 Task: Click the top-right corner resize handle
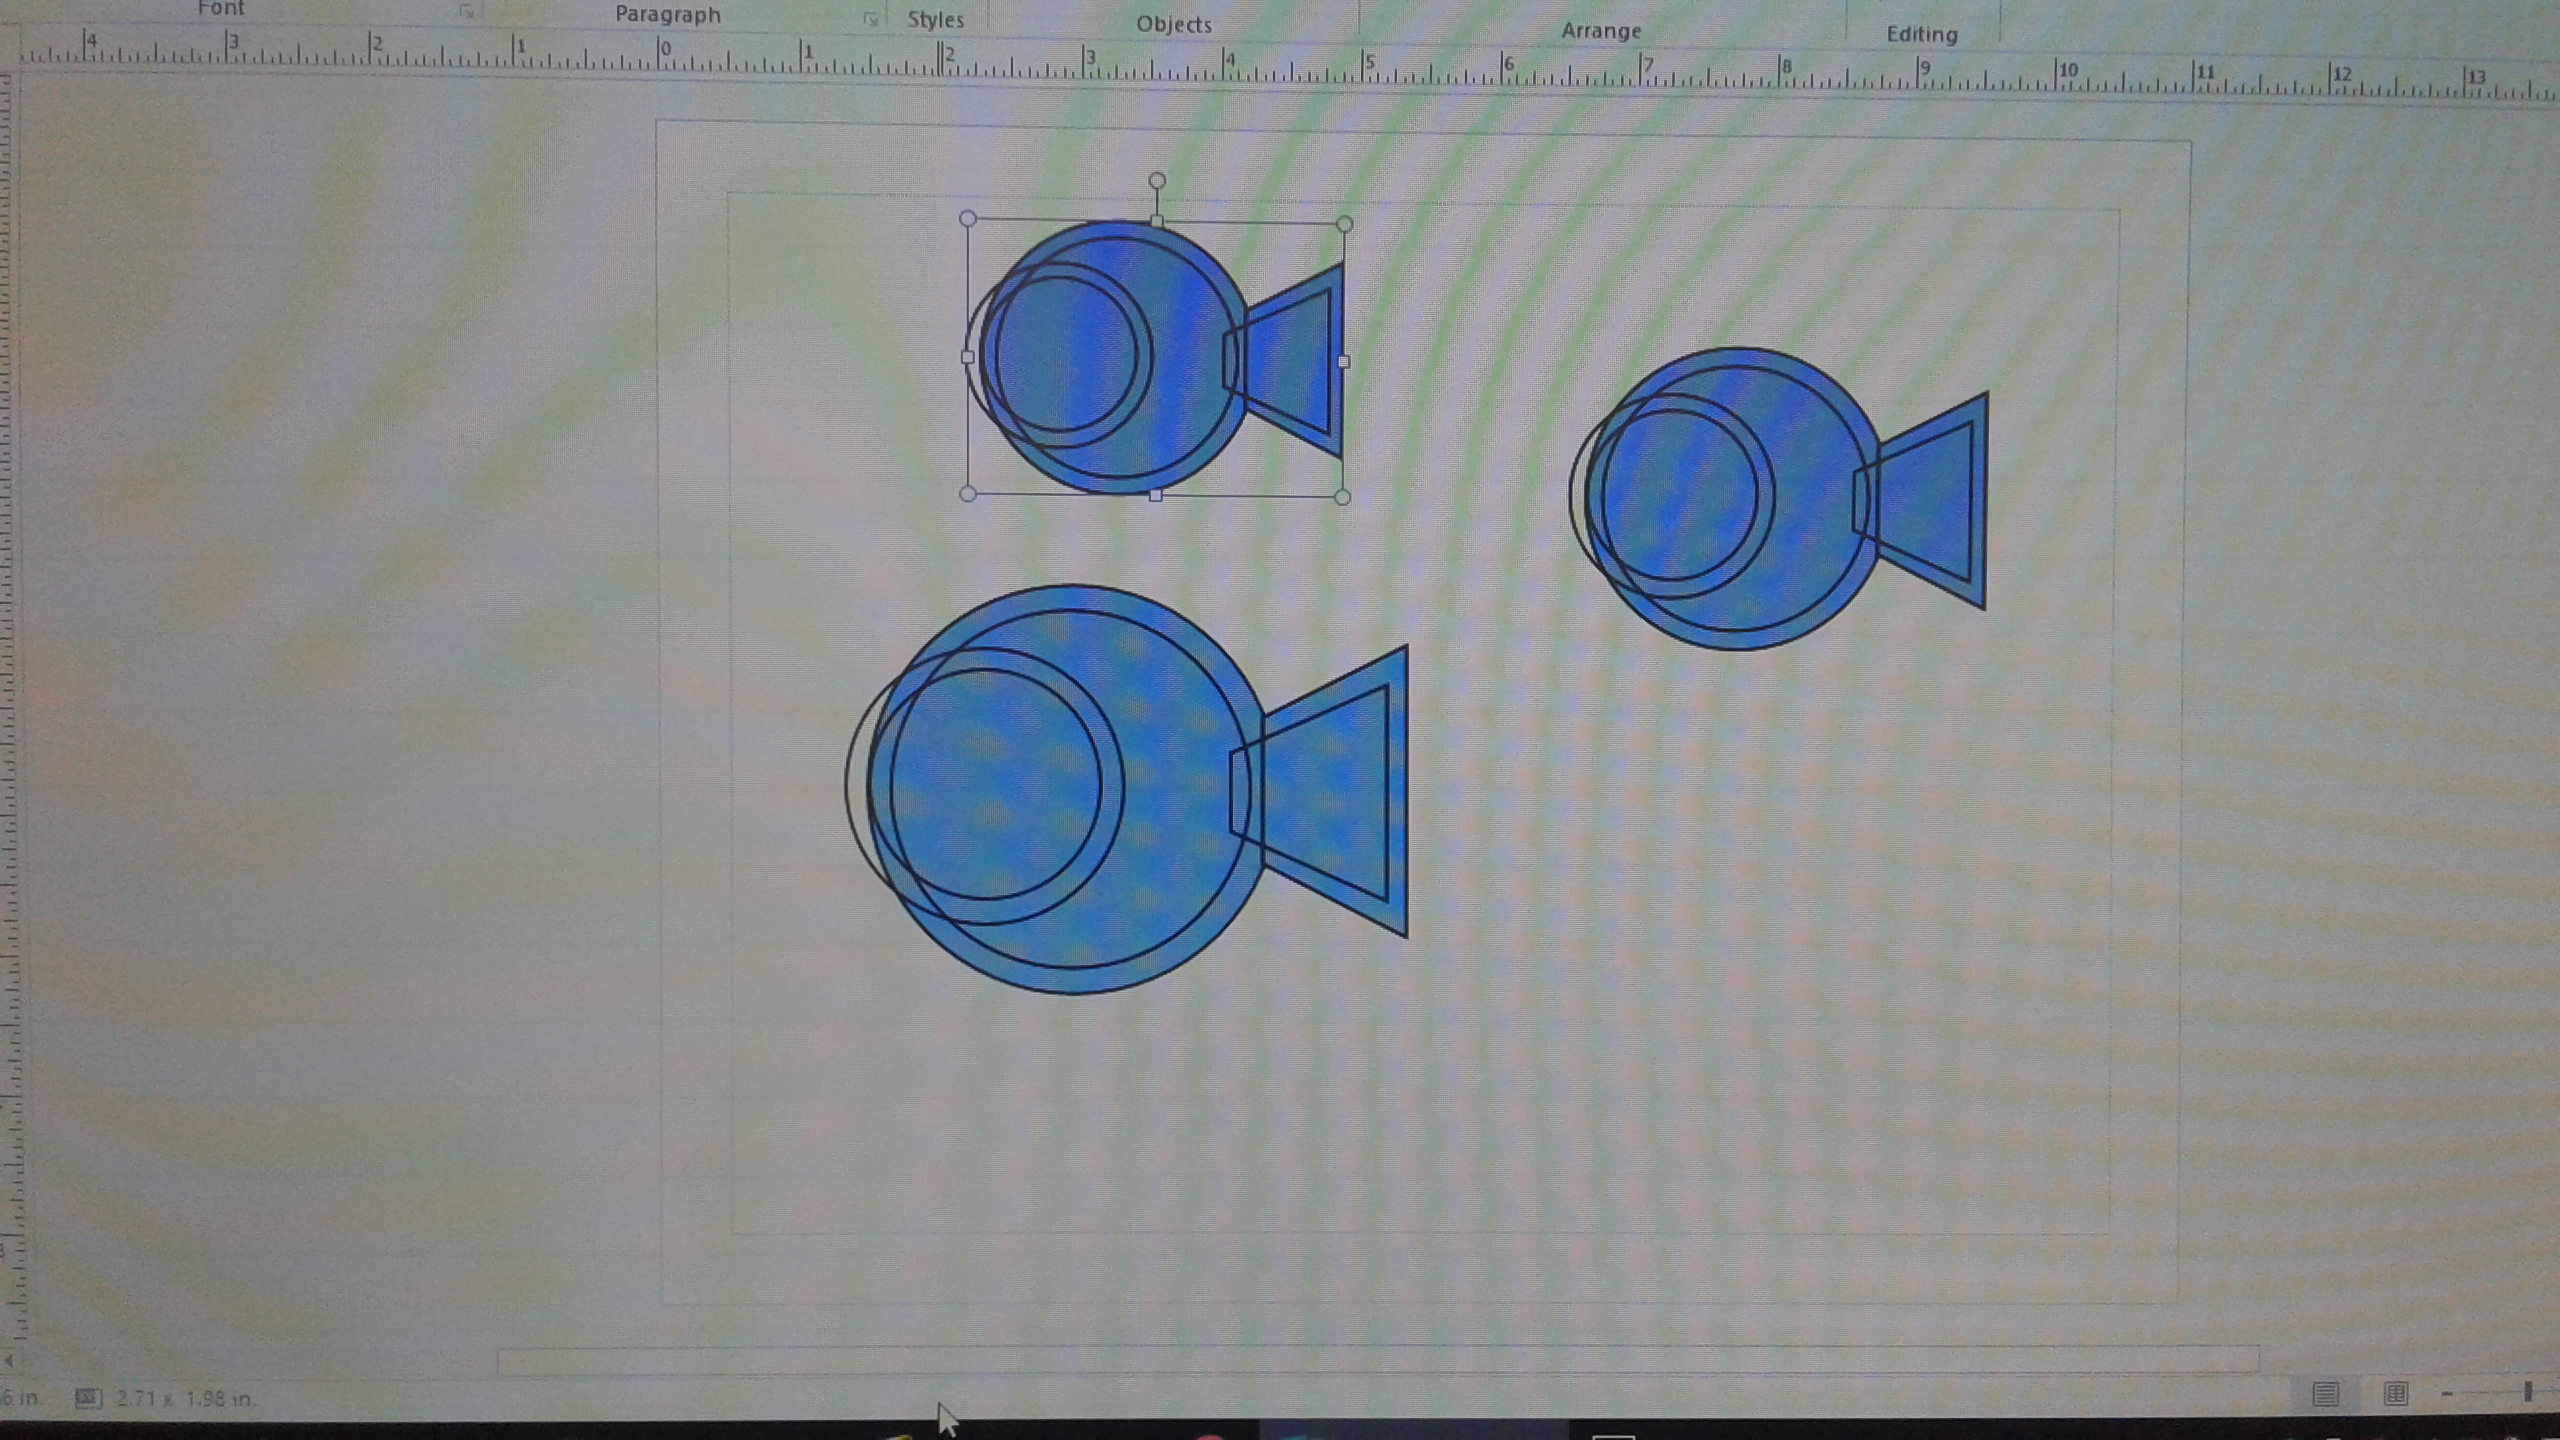1344,224
